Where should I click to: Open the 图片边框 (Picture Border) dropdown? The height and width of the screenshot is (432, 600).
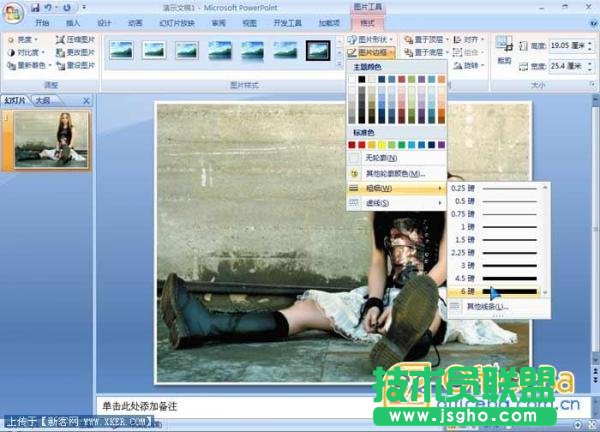coord(376,52)
